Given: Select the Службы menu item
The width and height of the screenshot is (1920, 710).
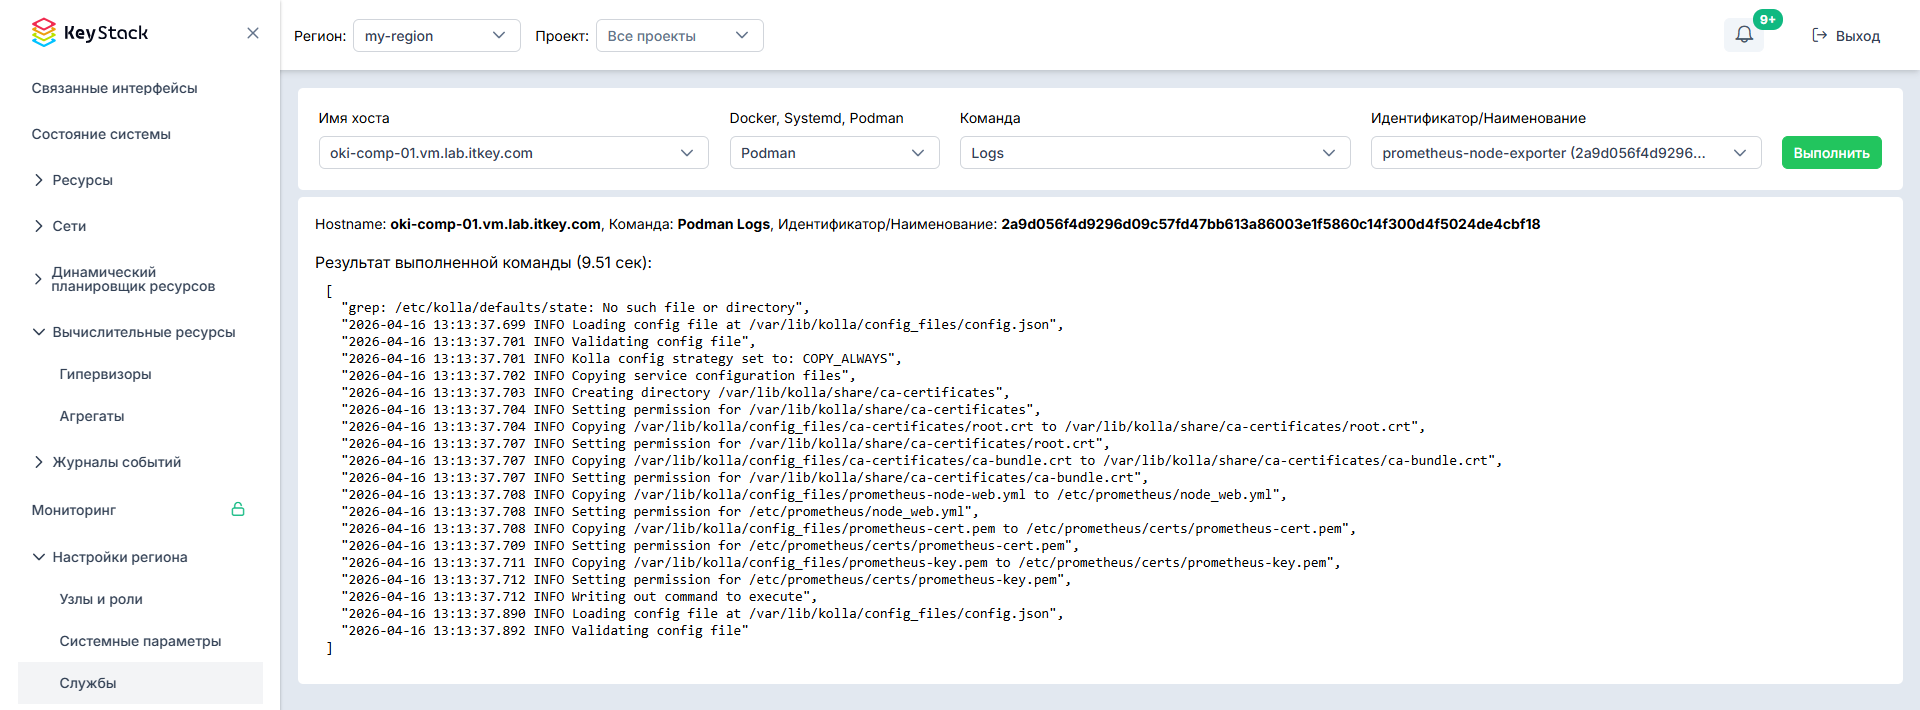Looking at the screenshot, I should point(140,683).
